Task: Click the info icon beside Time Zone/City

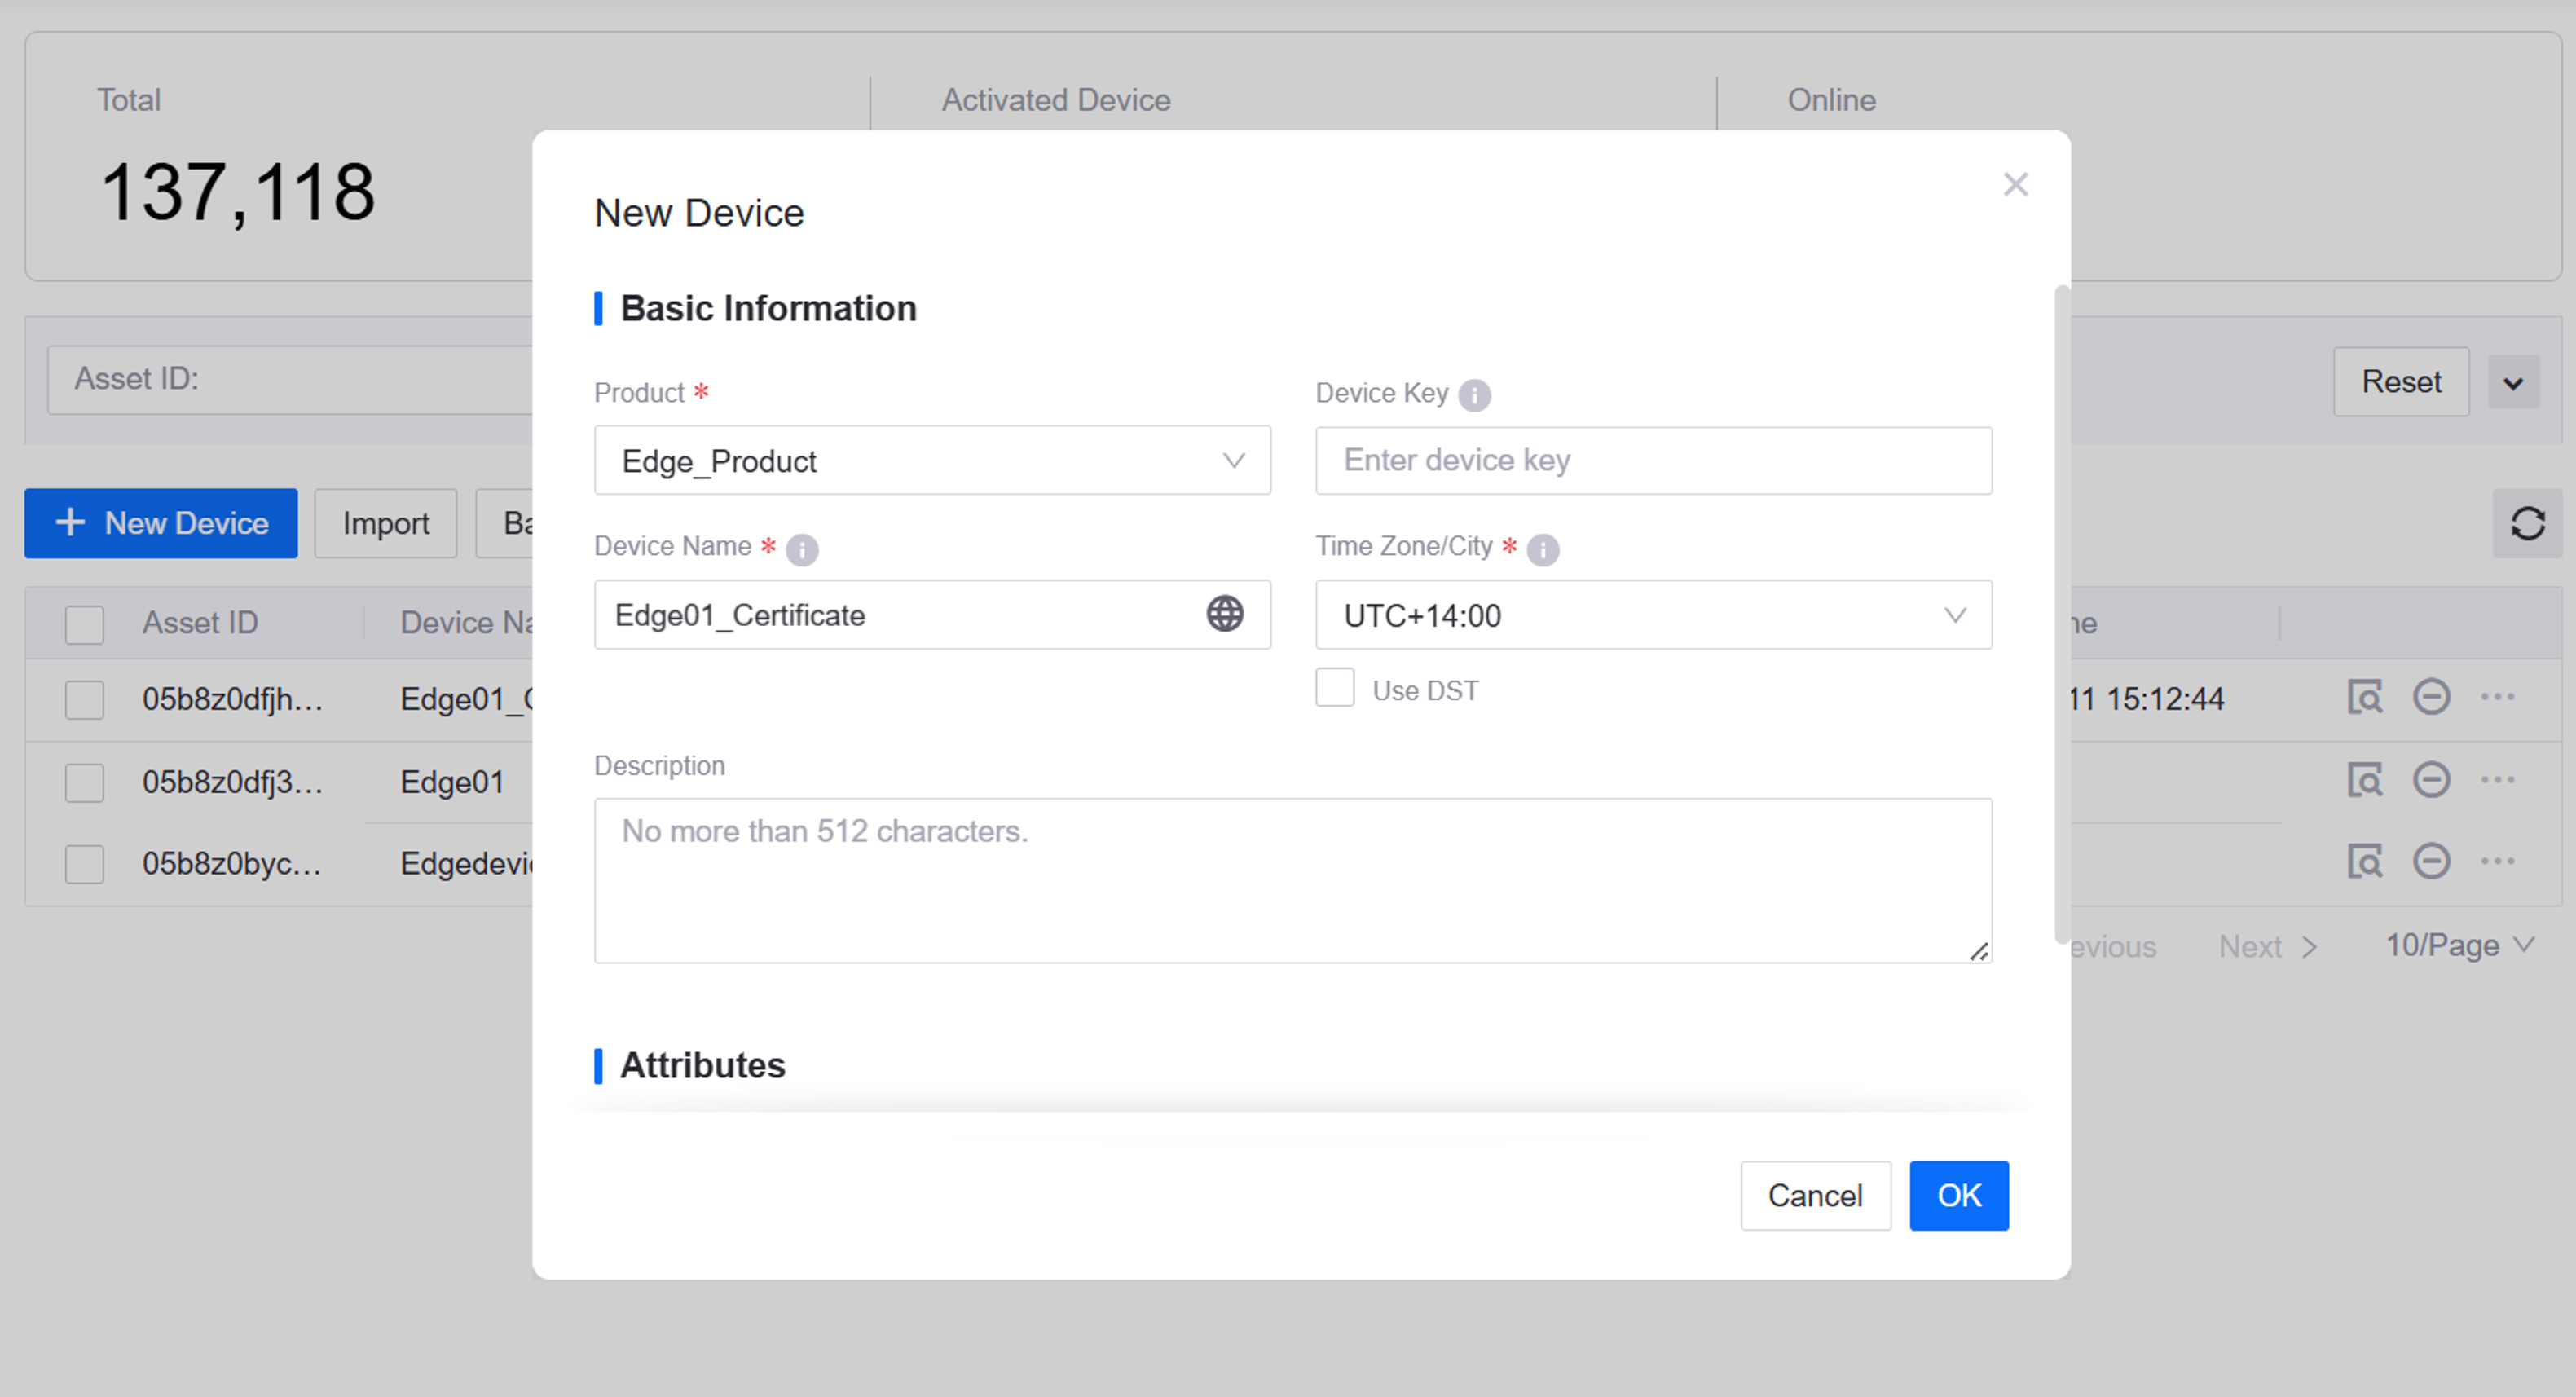Action: [x=1542, y=549]
